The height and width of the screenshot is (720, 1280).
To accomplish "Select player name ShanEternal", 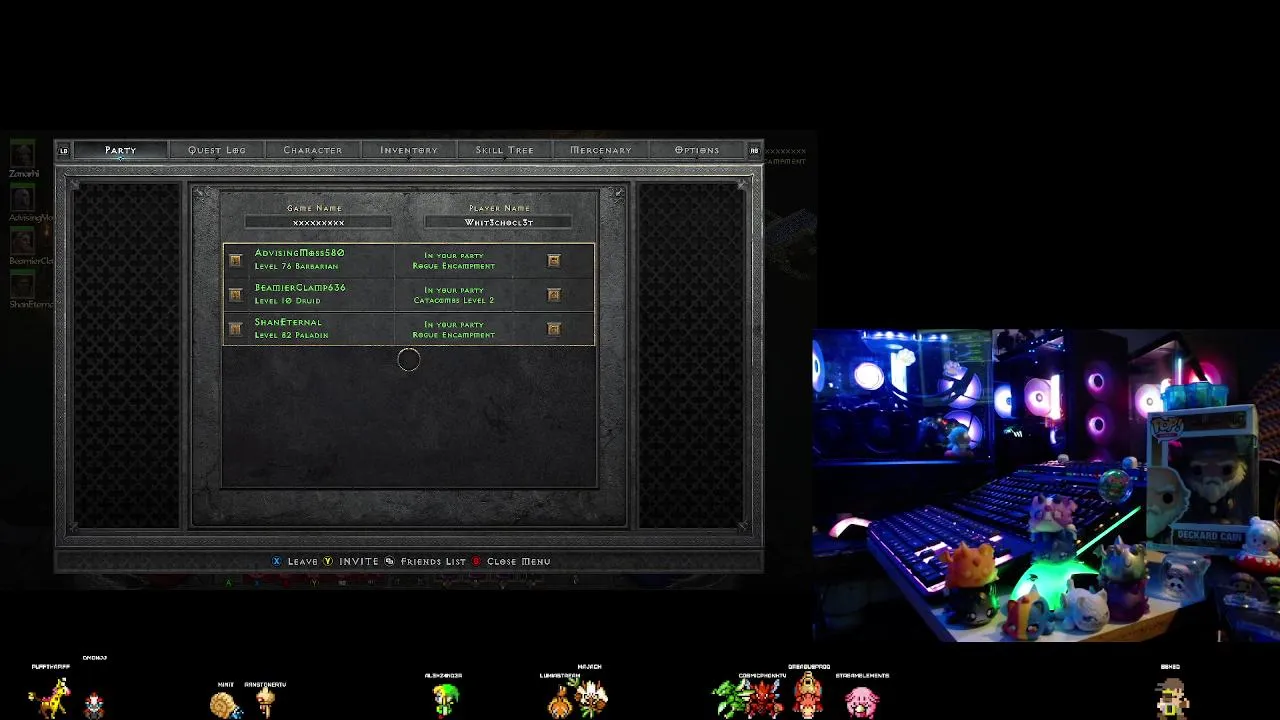I will pos(288,322).
